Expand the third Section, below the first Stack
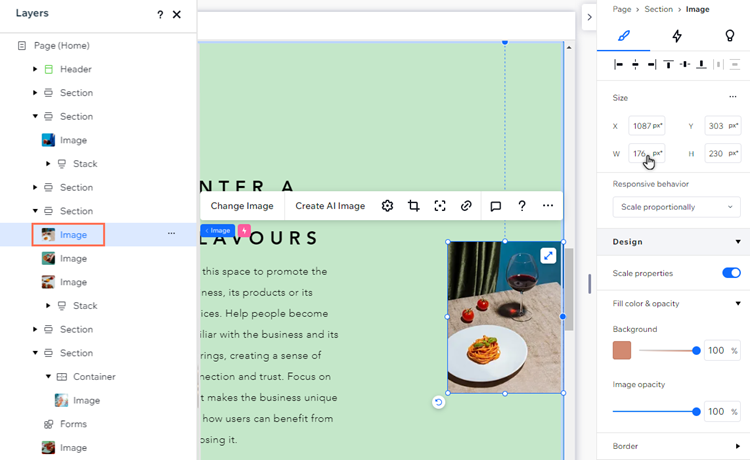The image size is (750, 460). click(x=35, y=187)
